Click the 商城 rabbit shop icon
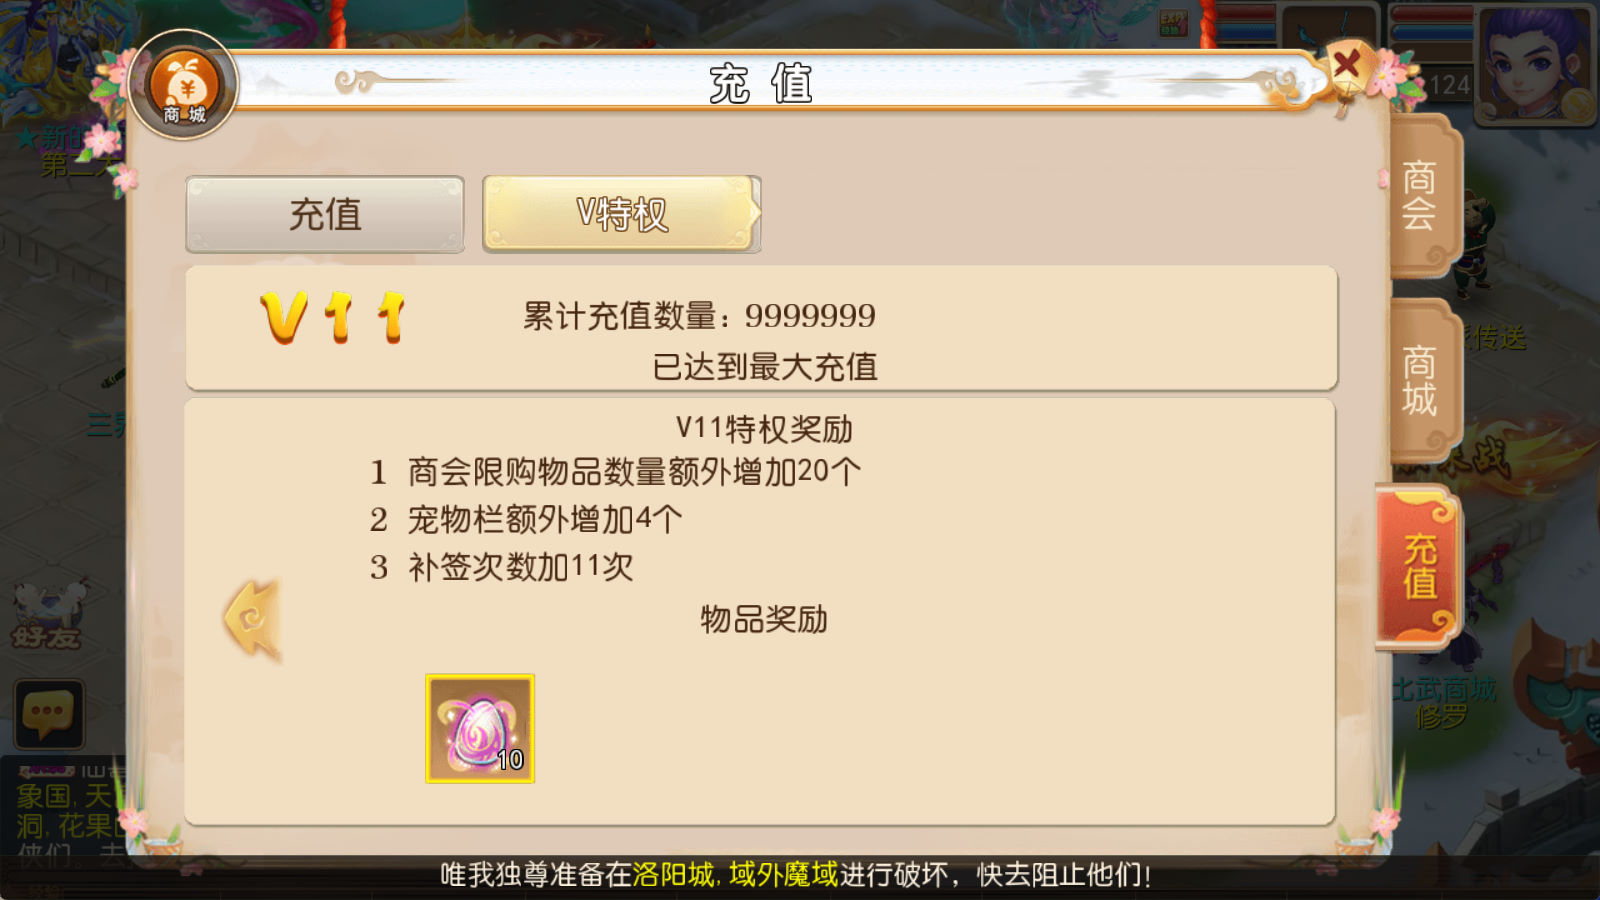Viewport: 1600px width, 900px height. [184, 86]
